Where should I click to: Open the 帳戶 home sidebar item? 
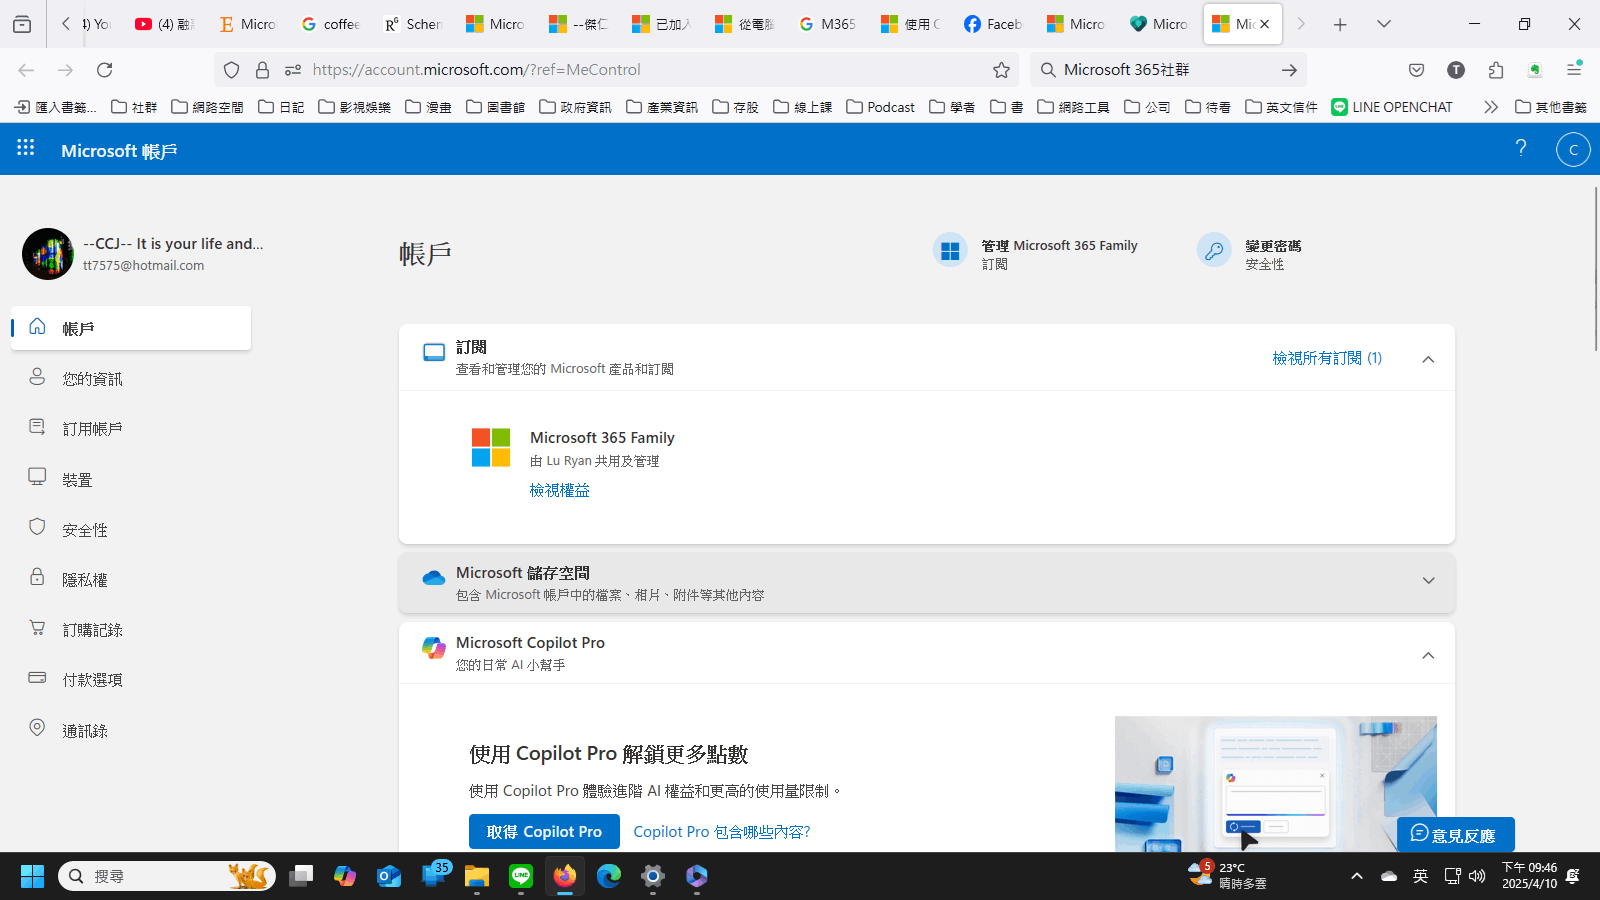(131, 328)
